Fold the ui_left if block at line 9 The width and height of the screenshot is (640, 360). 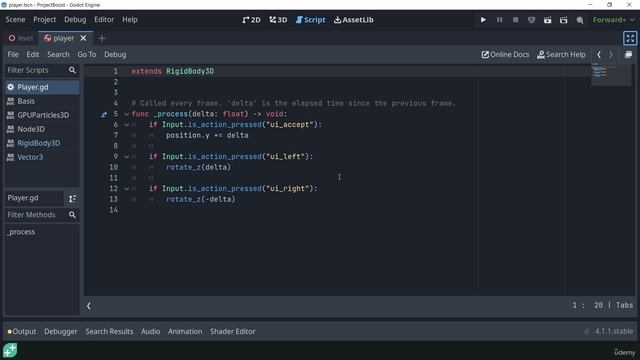pos(127,157)
